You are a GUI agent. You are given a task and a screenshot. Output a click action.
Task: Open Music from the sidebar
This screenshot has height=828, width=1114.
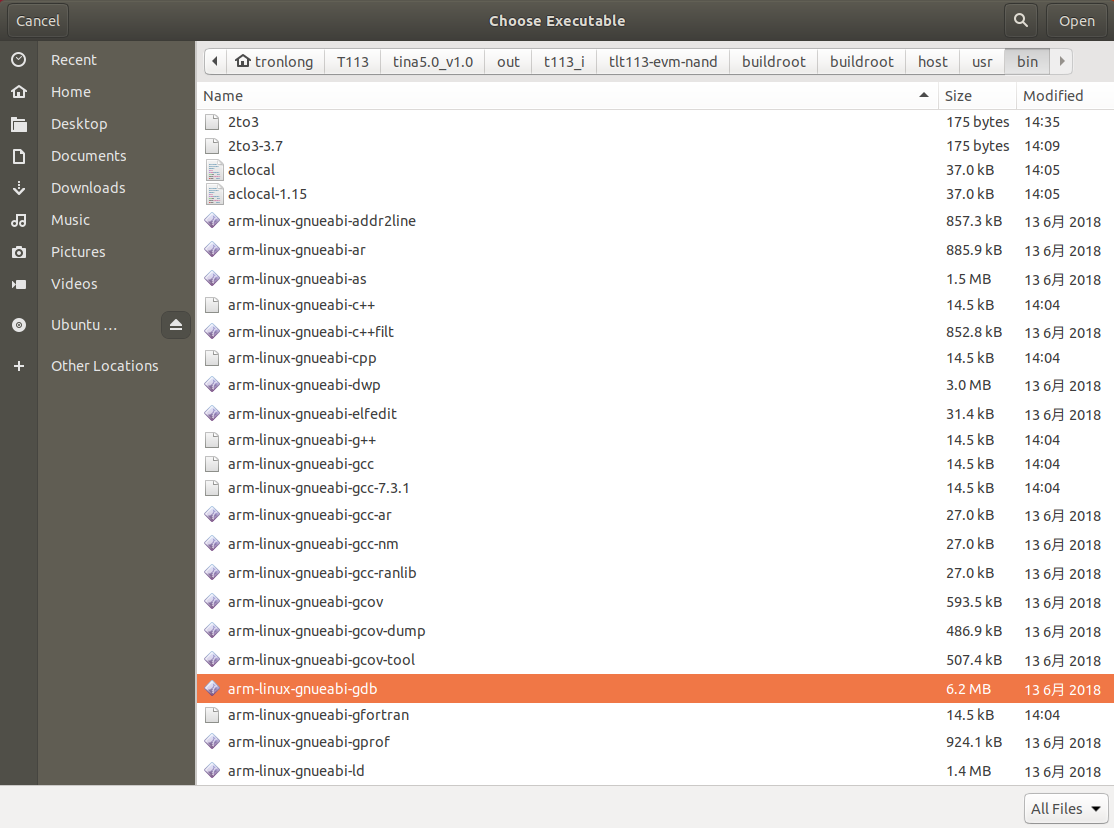coord(71,220)
